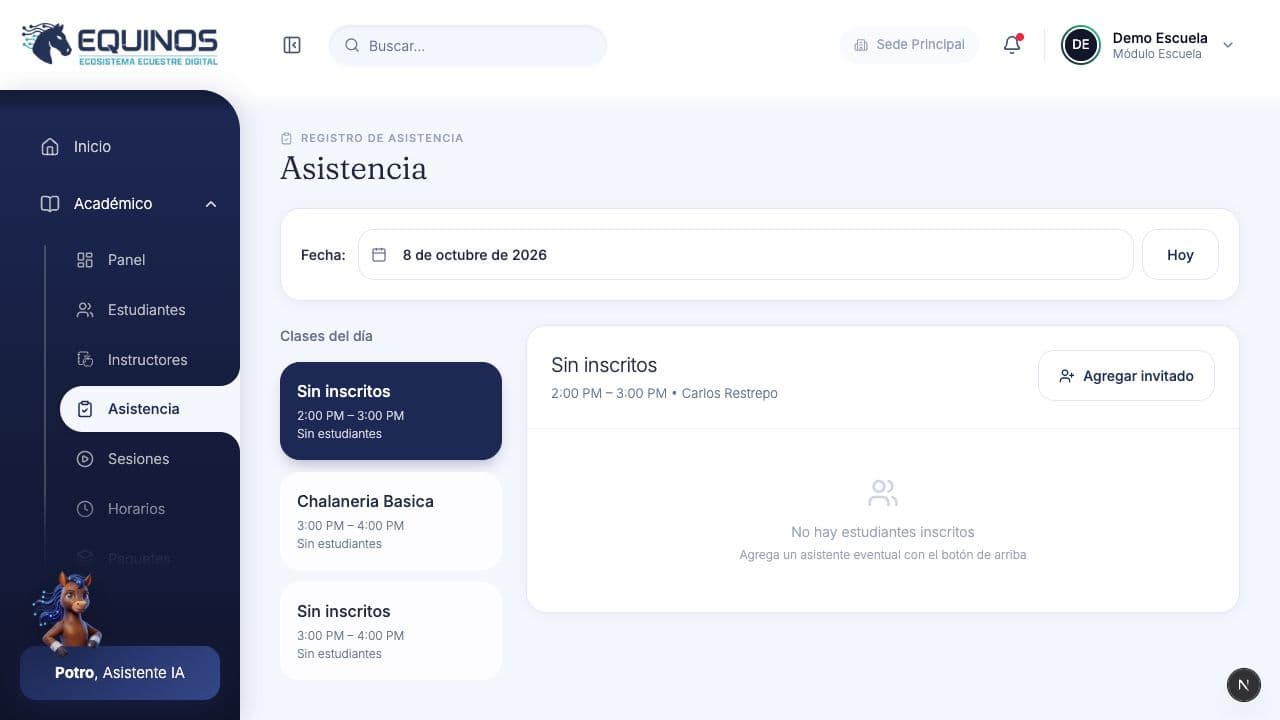Click the "REGISTRO DE ASISTENCIA" breadcrumb label
Image resolution: width=1280 pixels, height=720 pixels.
point(382,138)
